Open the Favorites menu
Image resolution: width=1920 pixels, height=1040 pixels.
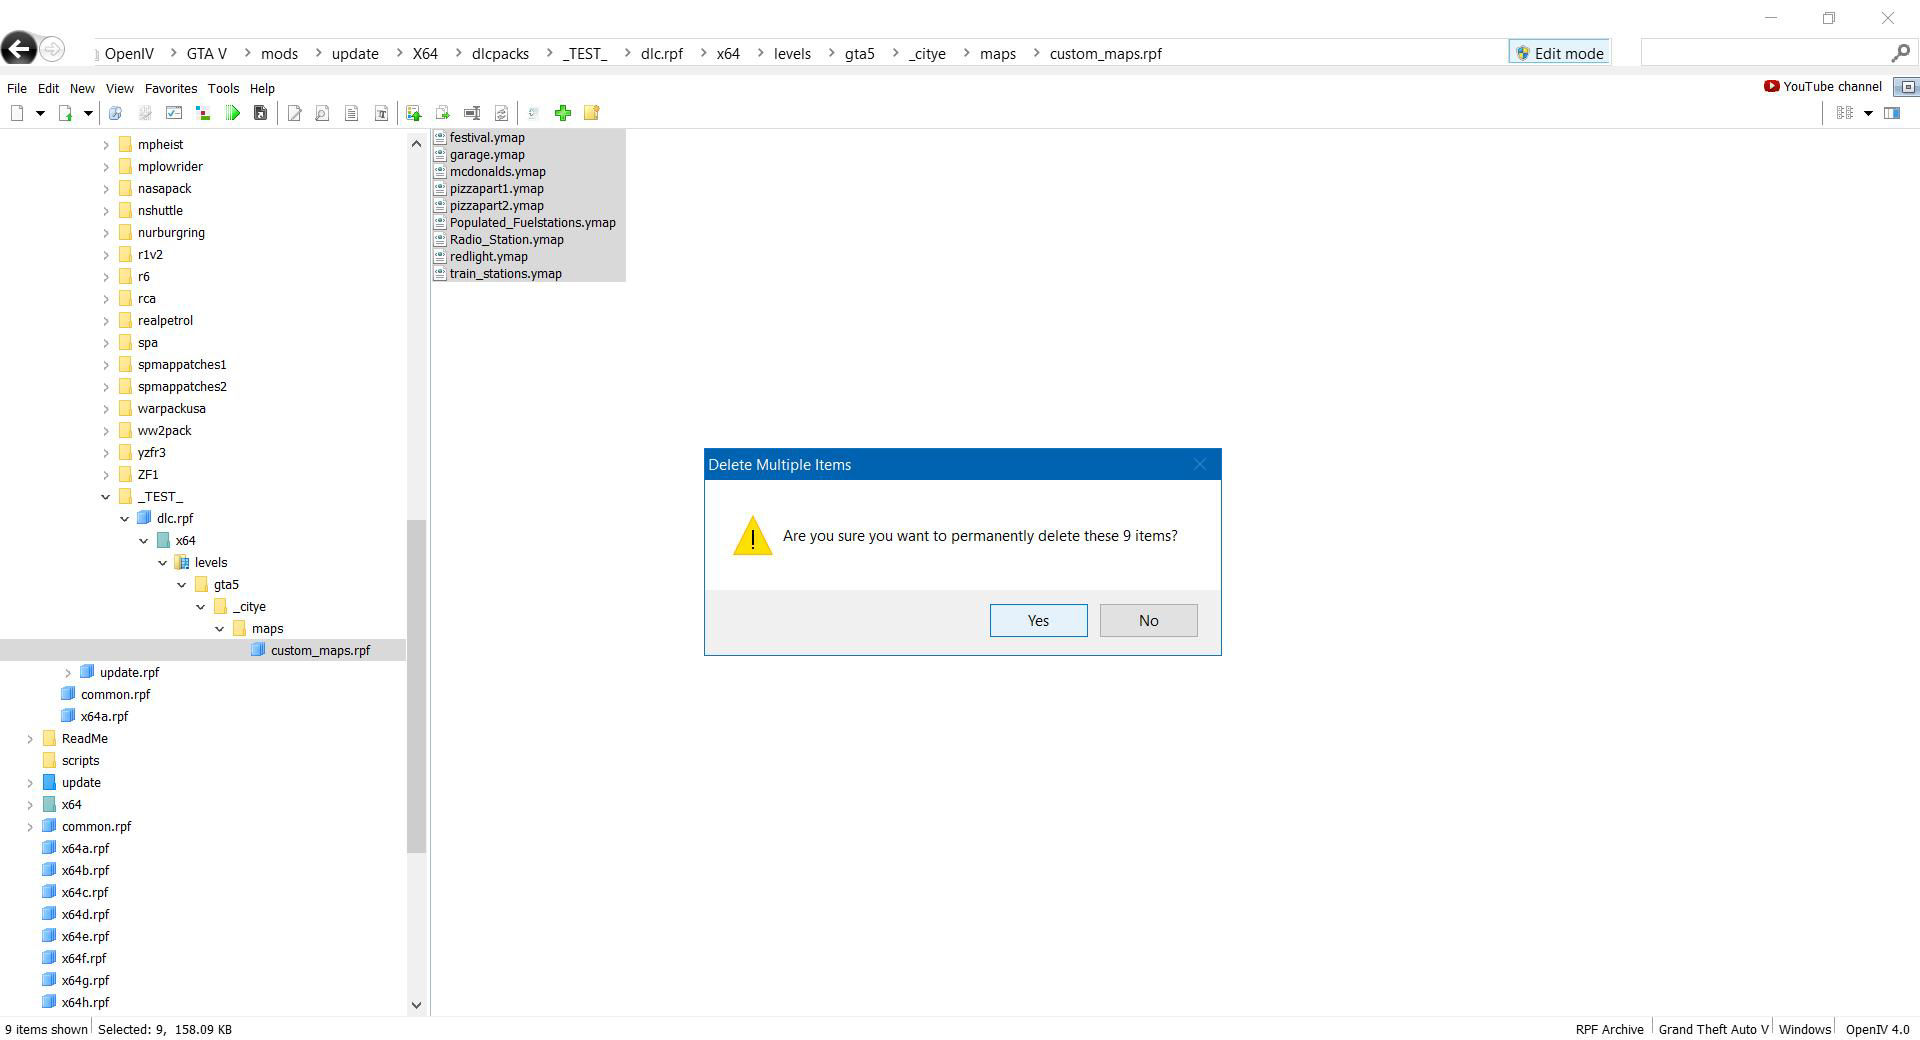pyautogui.click(x=170, y=88)
